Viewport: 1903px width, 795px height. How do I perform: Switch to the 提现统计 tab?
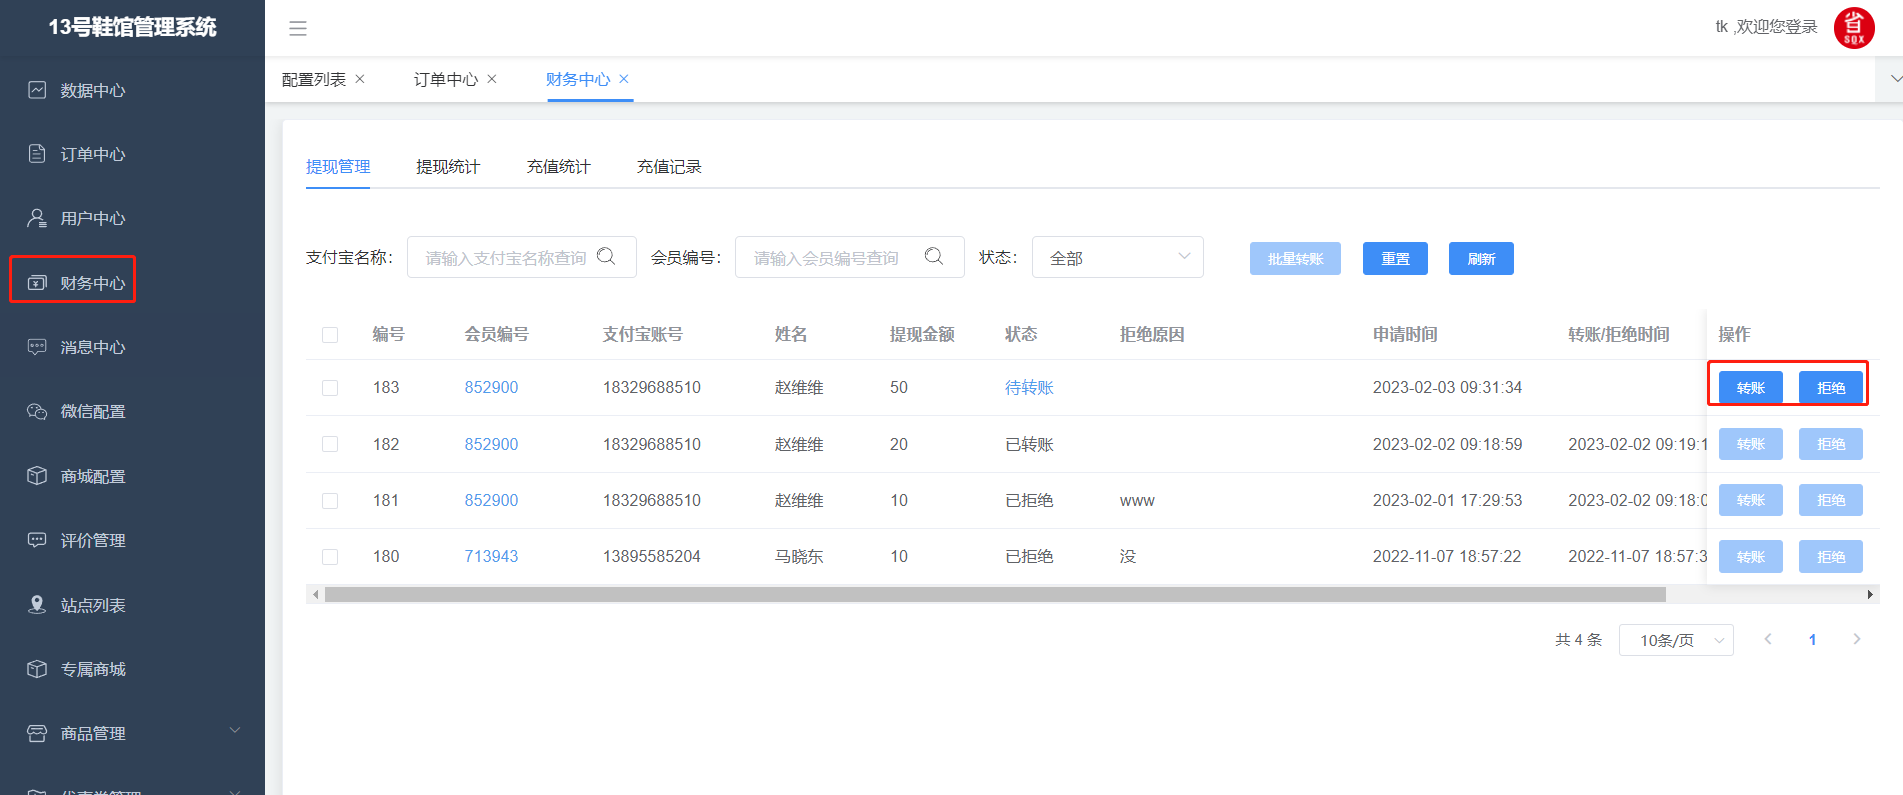click(448, 167)
